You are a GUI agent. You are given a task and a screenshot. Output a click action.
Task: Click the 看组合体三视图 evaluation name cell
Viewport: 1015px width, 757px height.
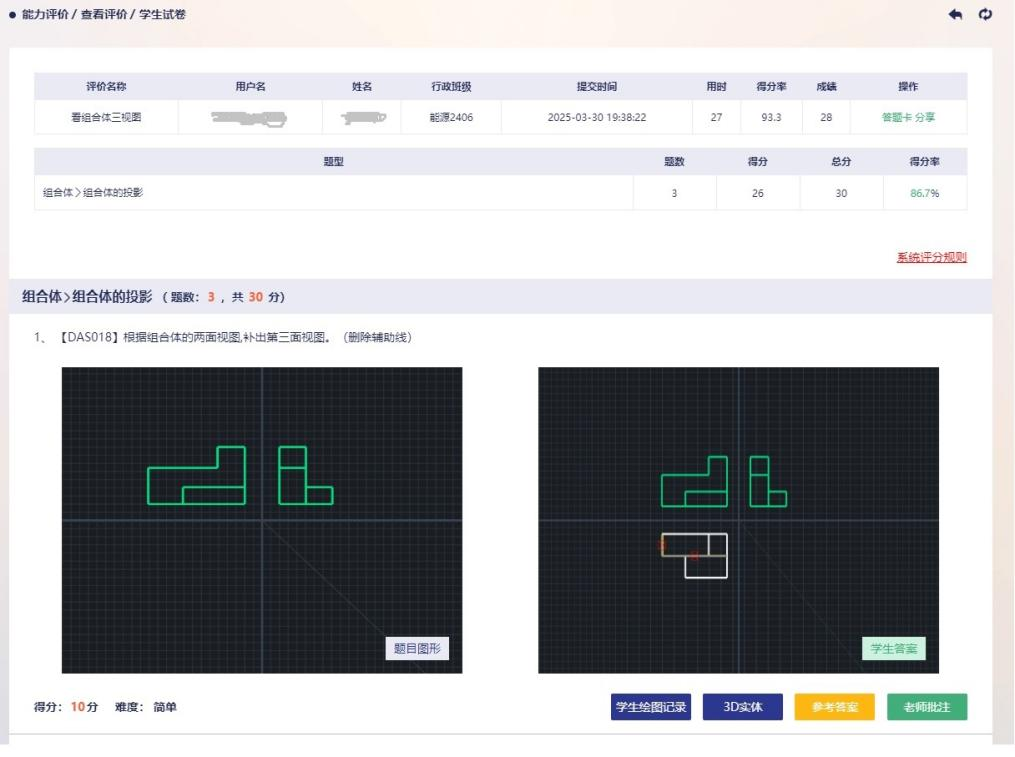pyautogui.click(x=106, y=117)
